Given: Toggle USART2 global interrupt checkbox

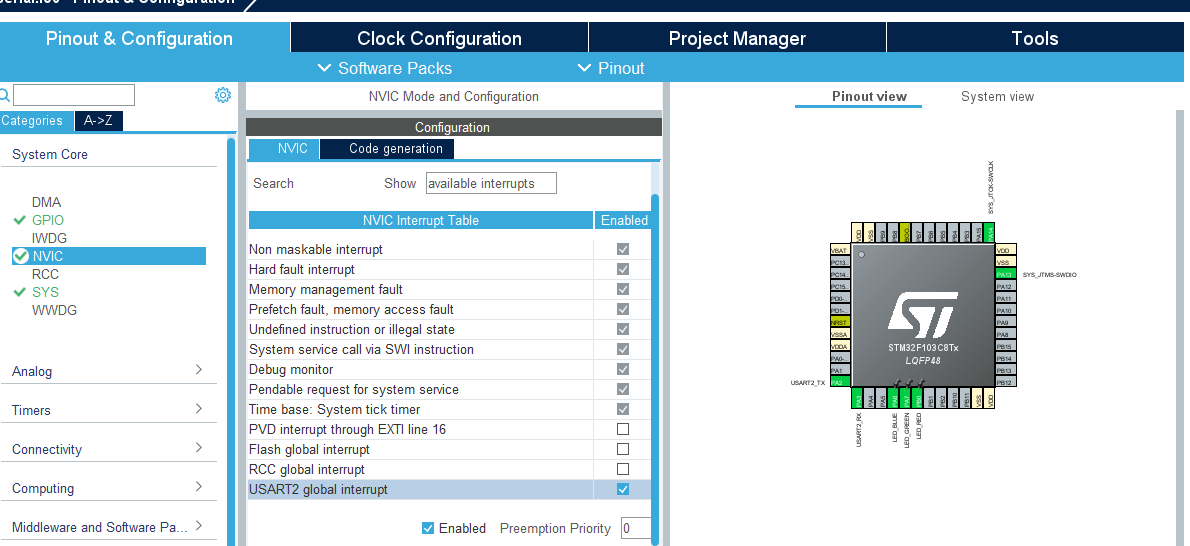Looking at the screenshot, I should click(x=623, y=489).
